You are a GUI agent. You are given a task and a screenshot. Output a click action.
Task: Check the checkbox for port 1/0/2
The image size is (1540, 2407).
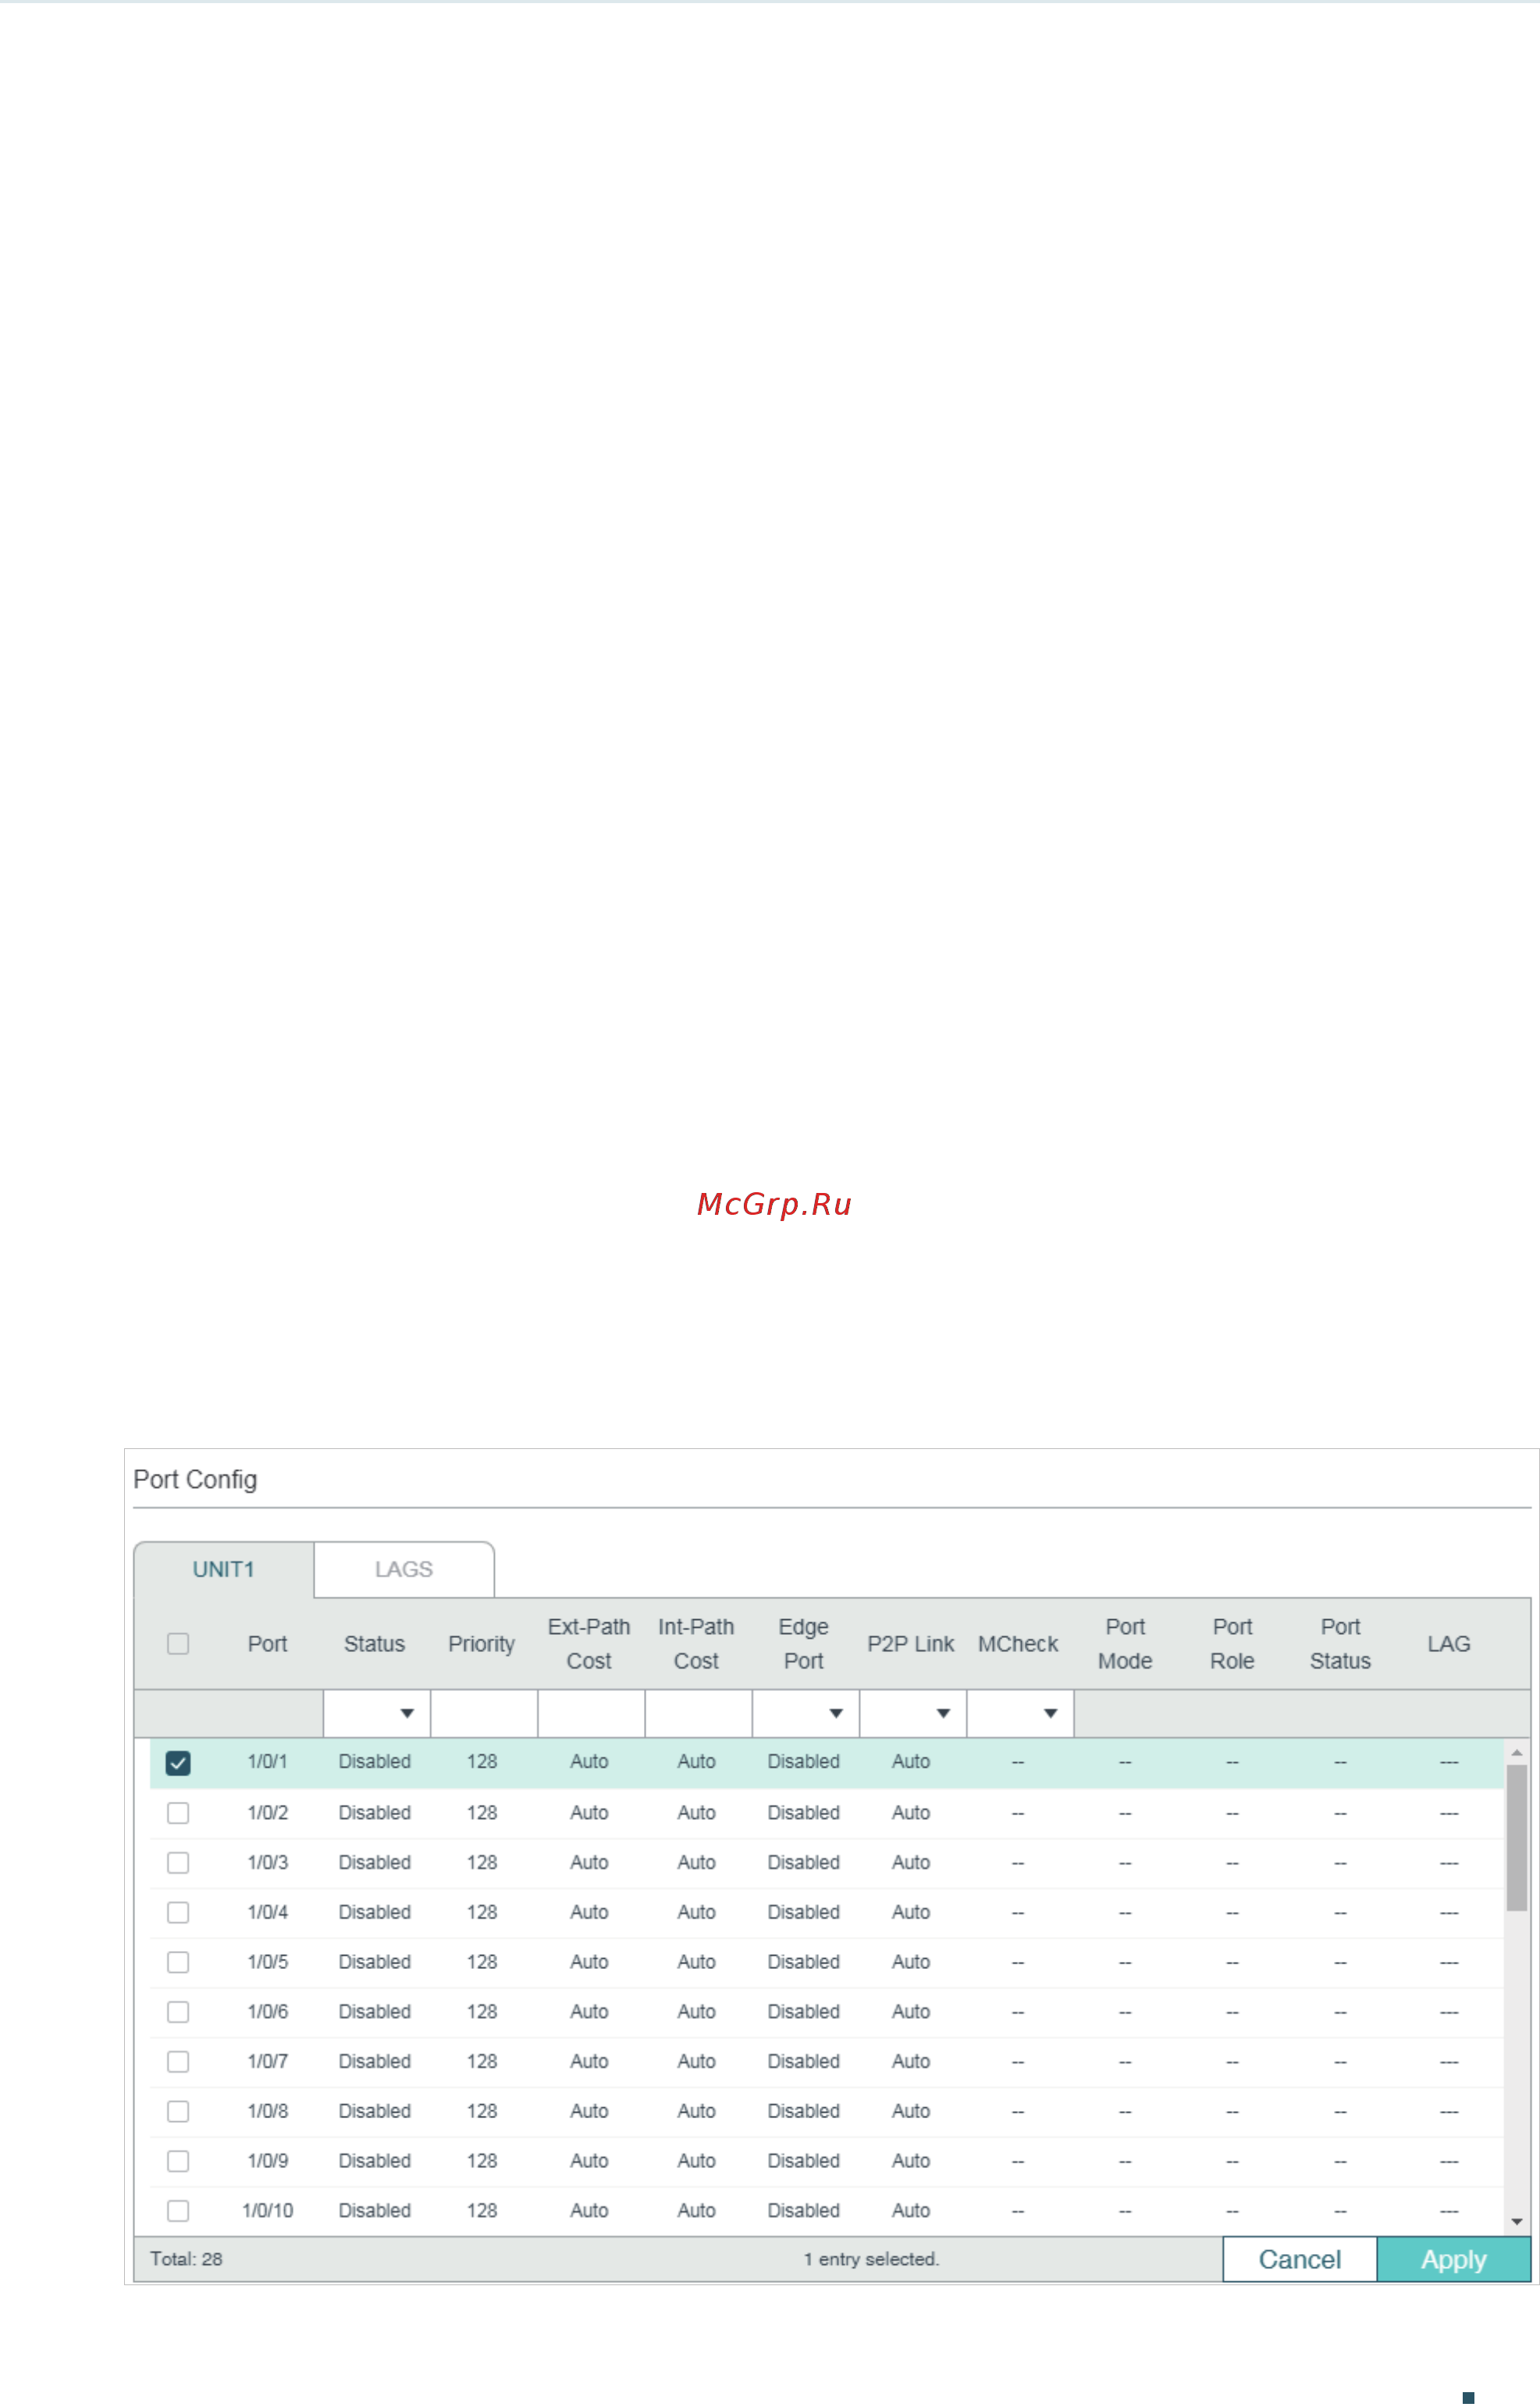coord(178,1813)
